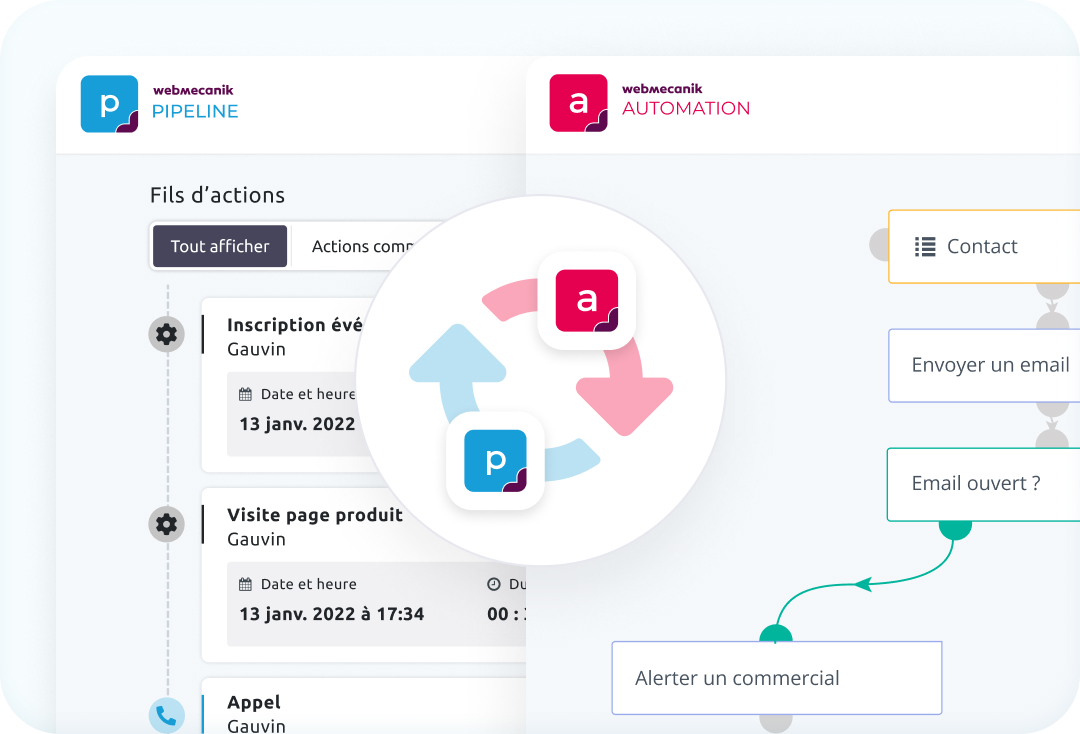1080x734 pixels.
Task: Click the calendar icon in Visite page produit card
Action: pos(246,584)
